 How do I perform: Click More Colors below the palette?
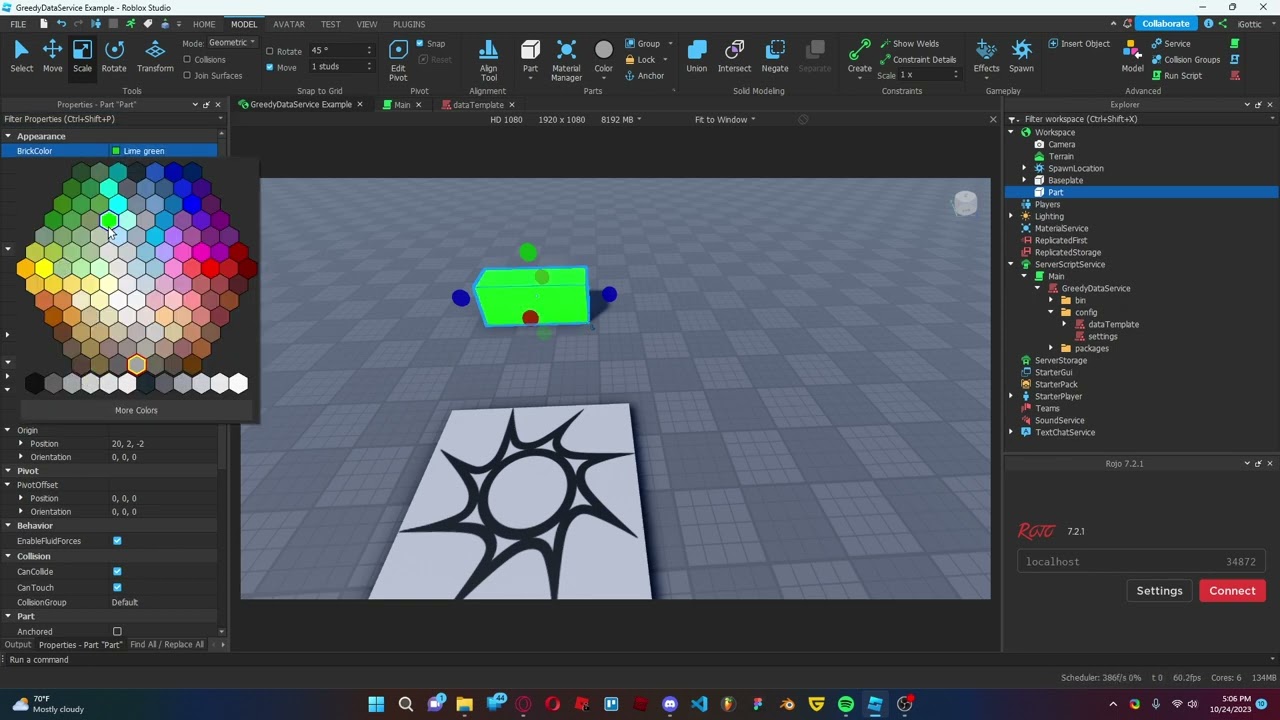136,410
